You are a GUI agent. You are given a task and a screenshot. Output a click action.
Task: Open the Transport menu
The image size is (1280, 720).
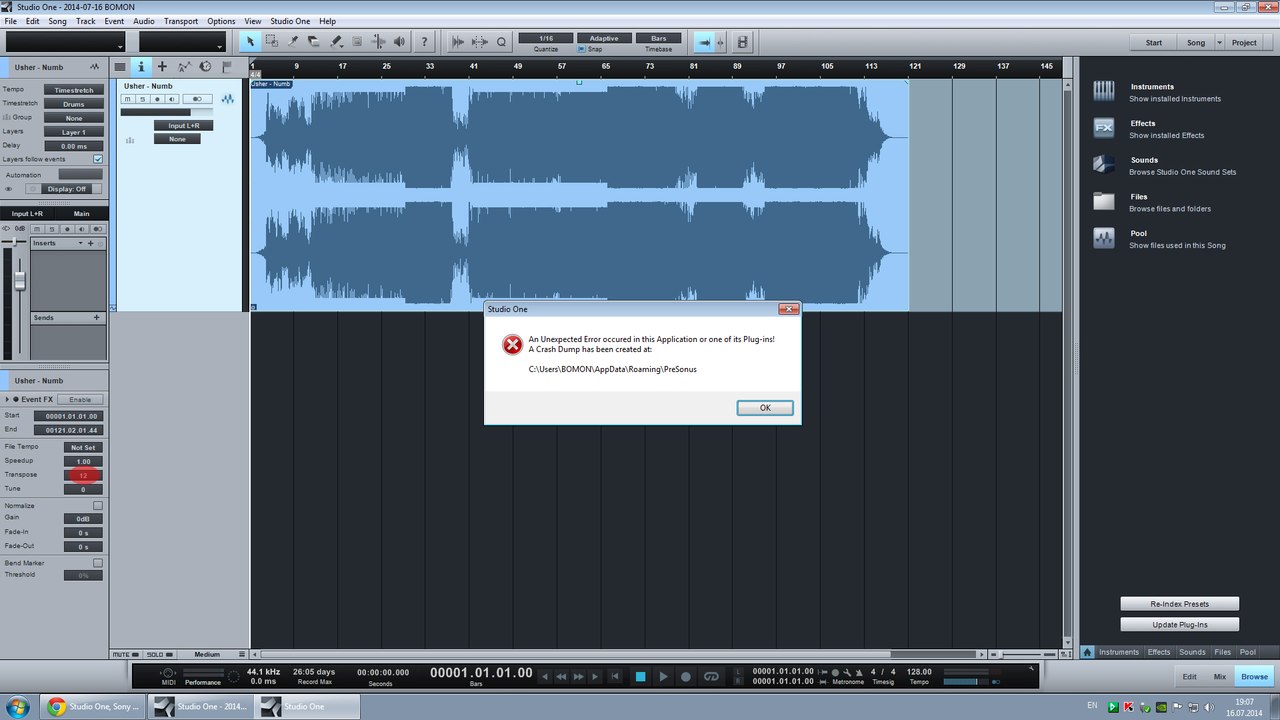[x=181, y=21]
